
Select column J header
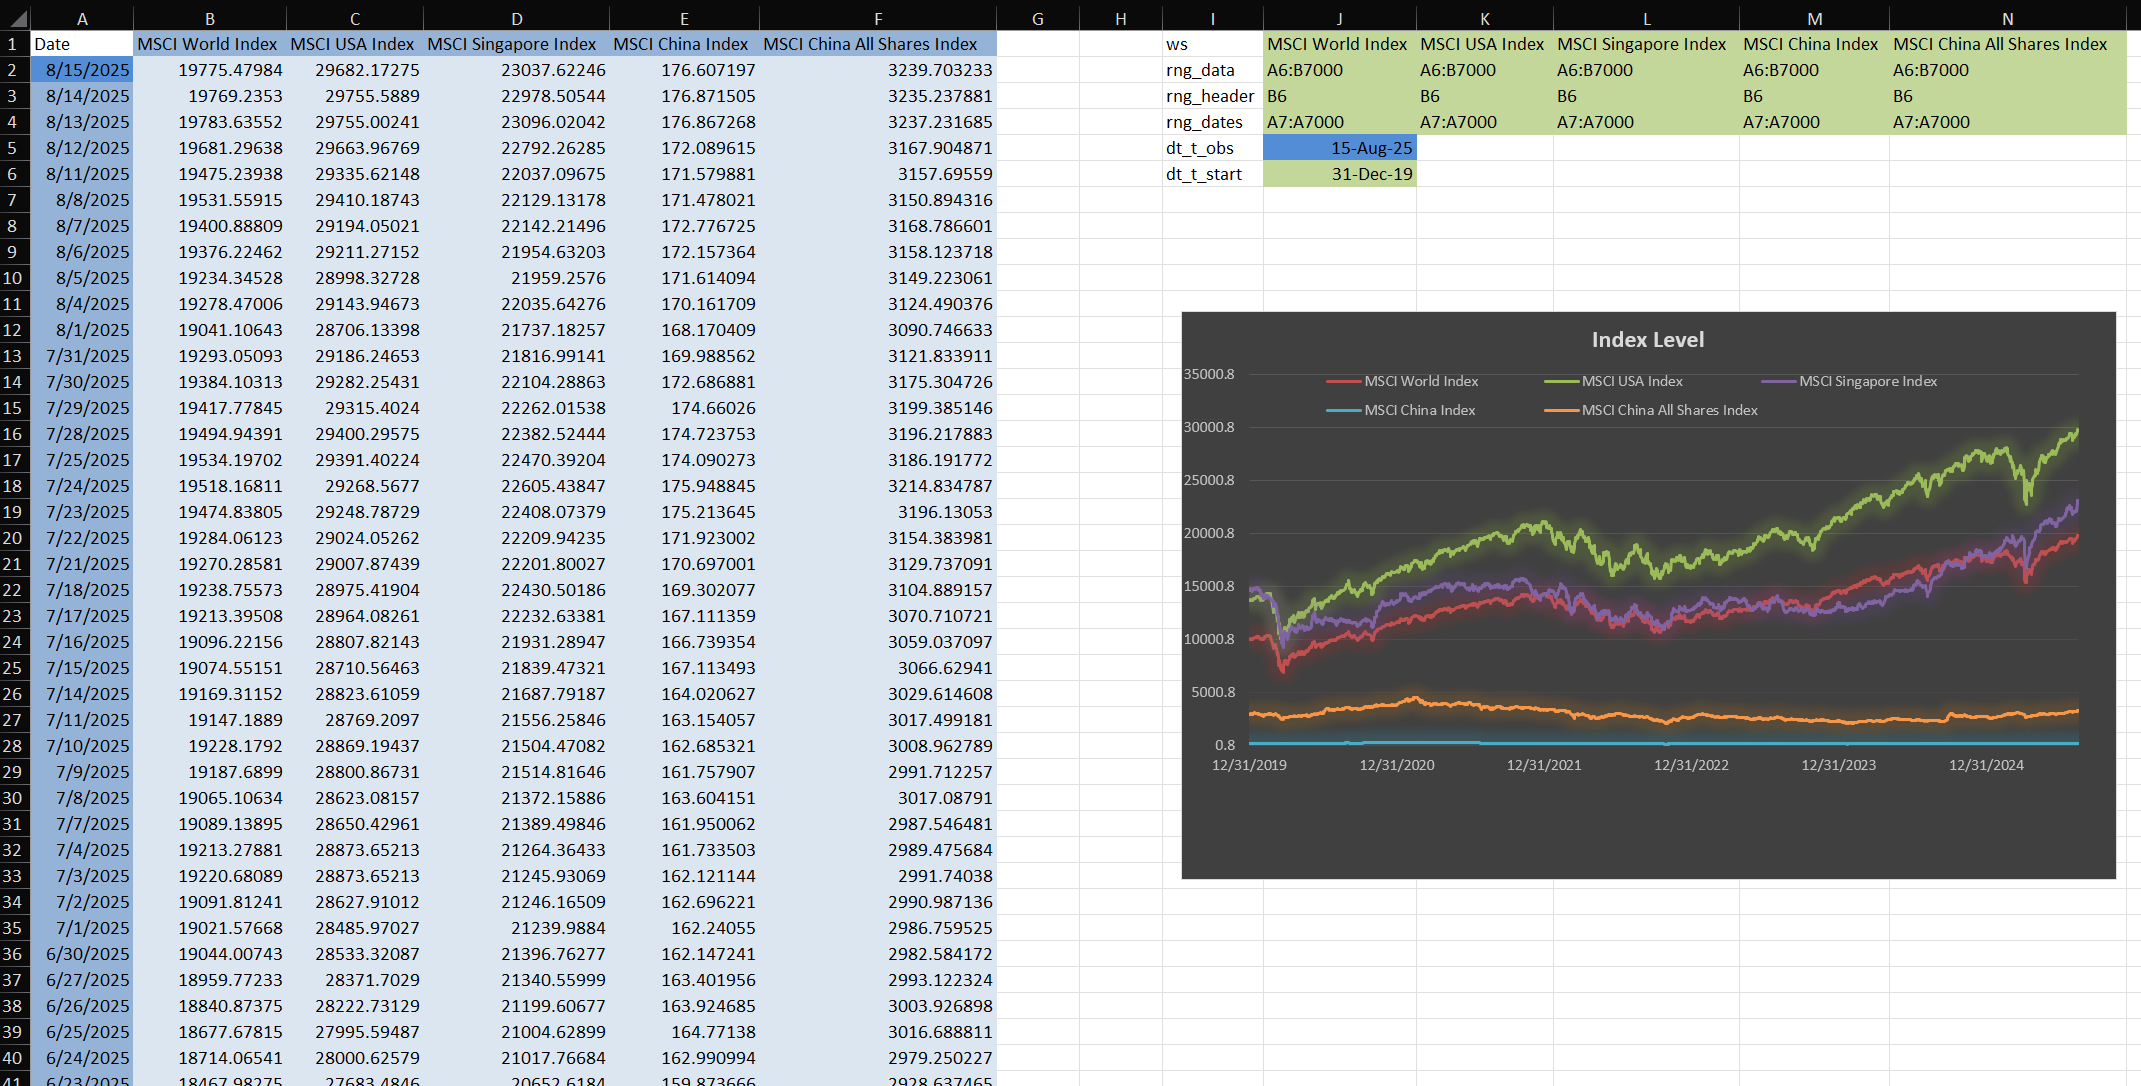click(x=1340, y=18)
